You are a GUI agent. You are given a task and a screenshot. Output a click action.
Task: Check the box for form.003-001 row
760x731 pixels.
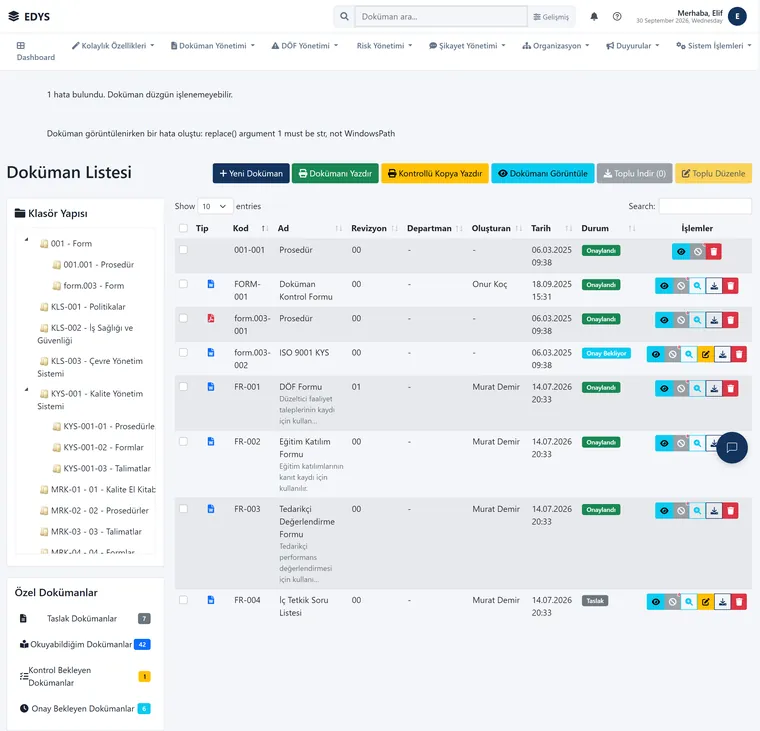(x=183, y=318)
